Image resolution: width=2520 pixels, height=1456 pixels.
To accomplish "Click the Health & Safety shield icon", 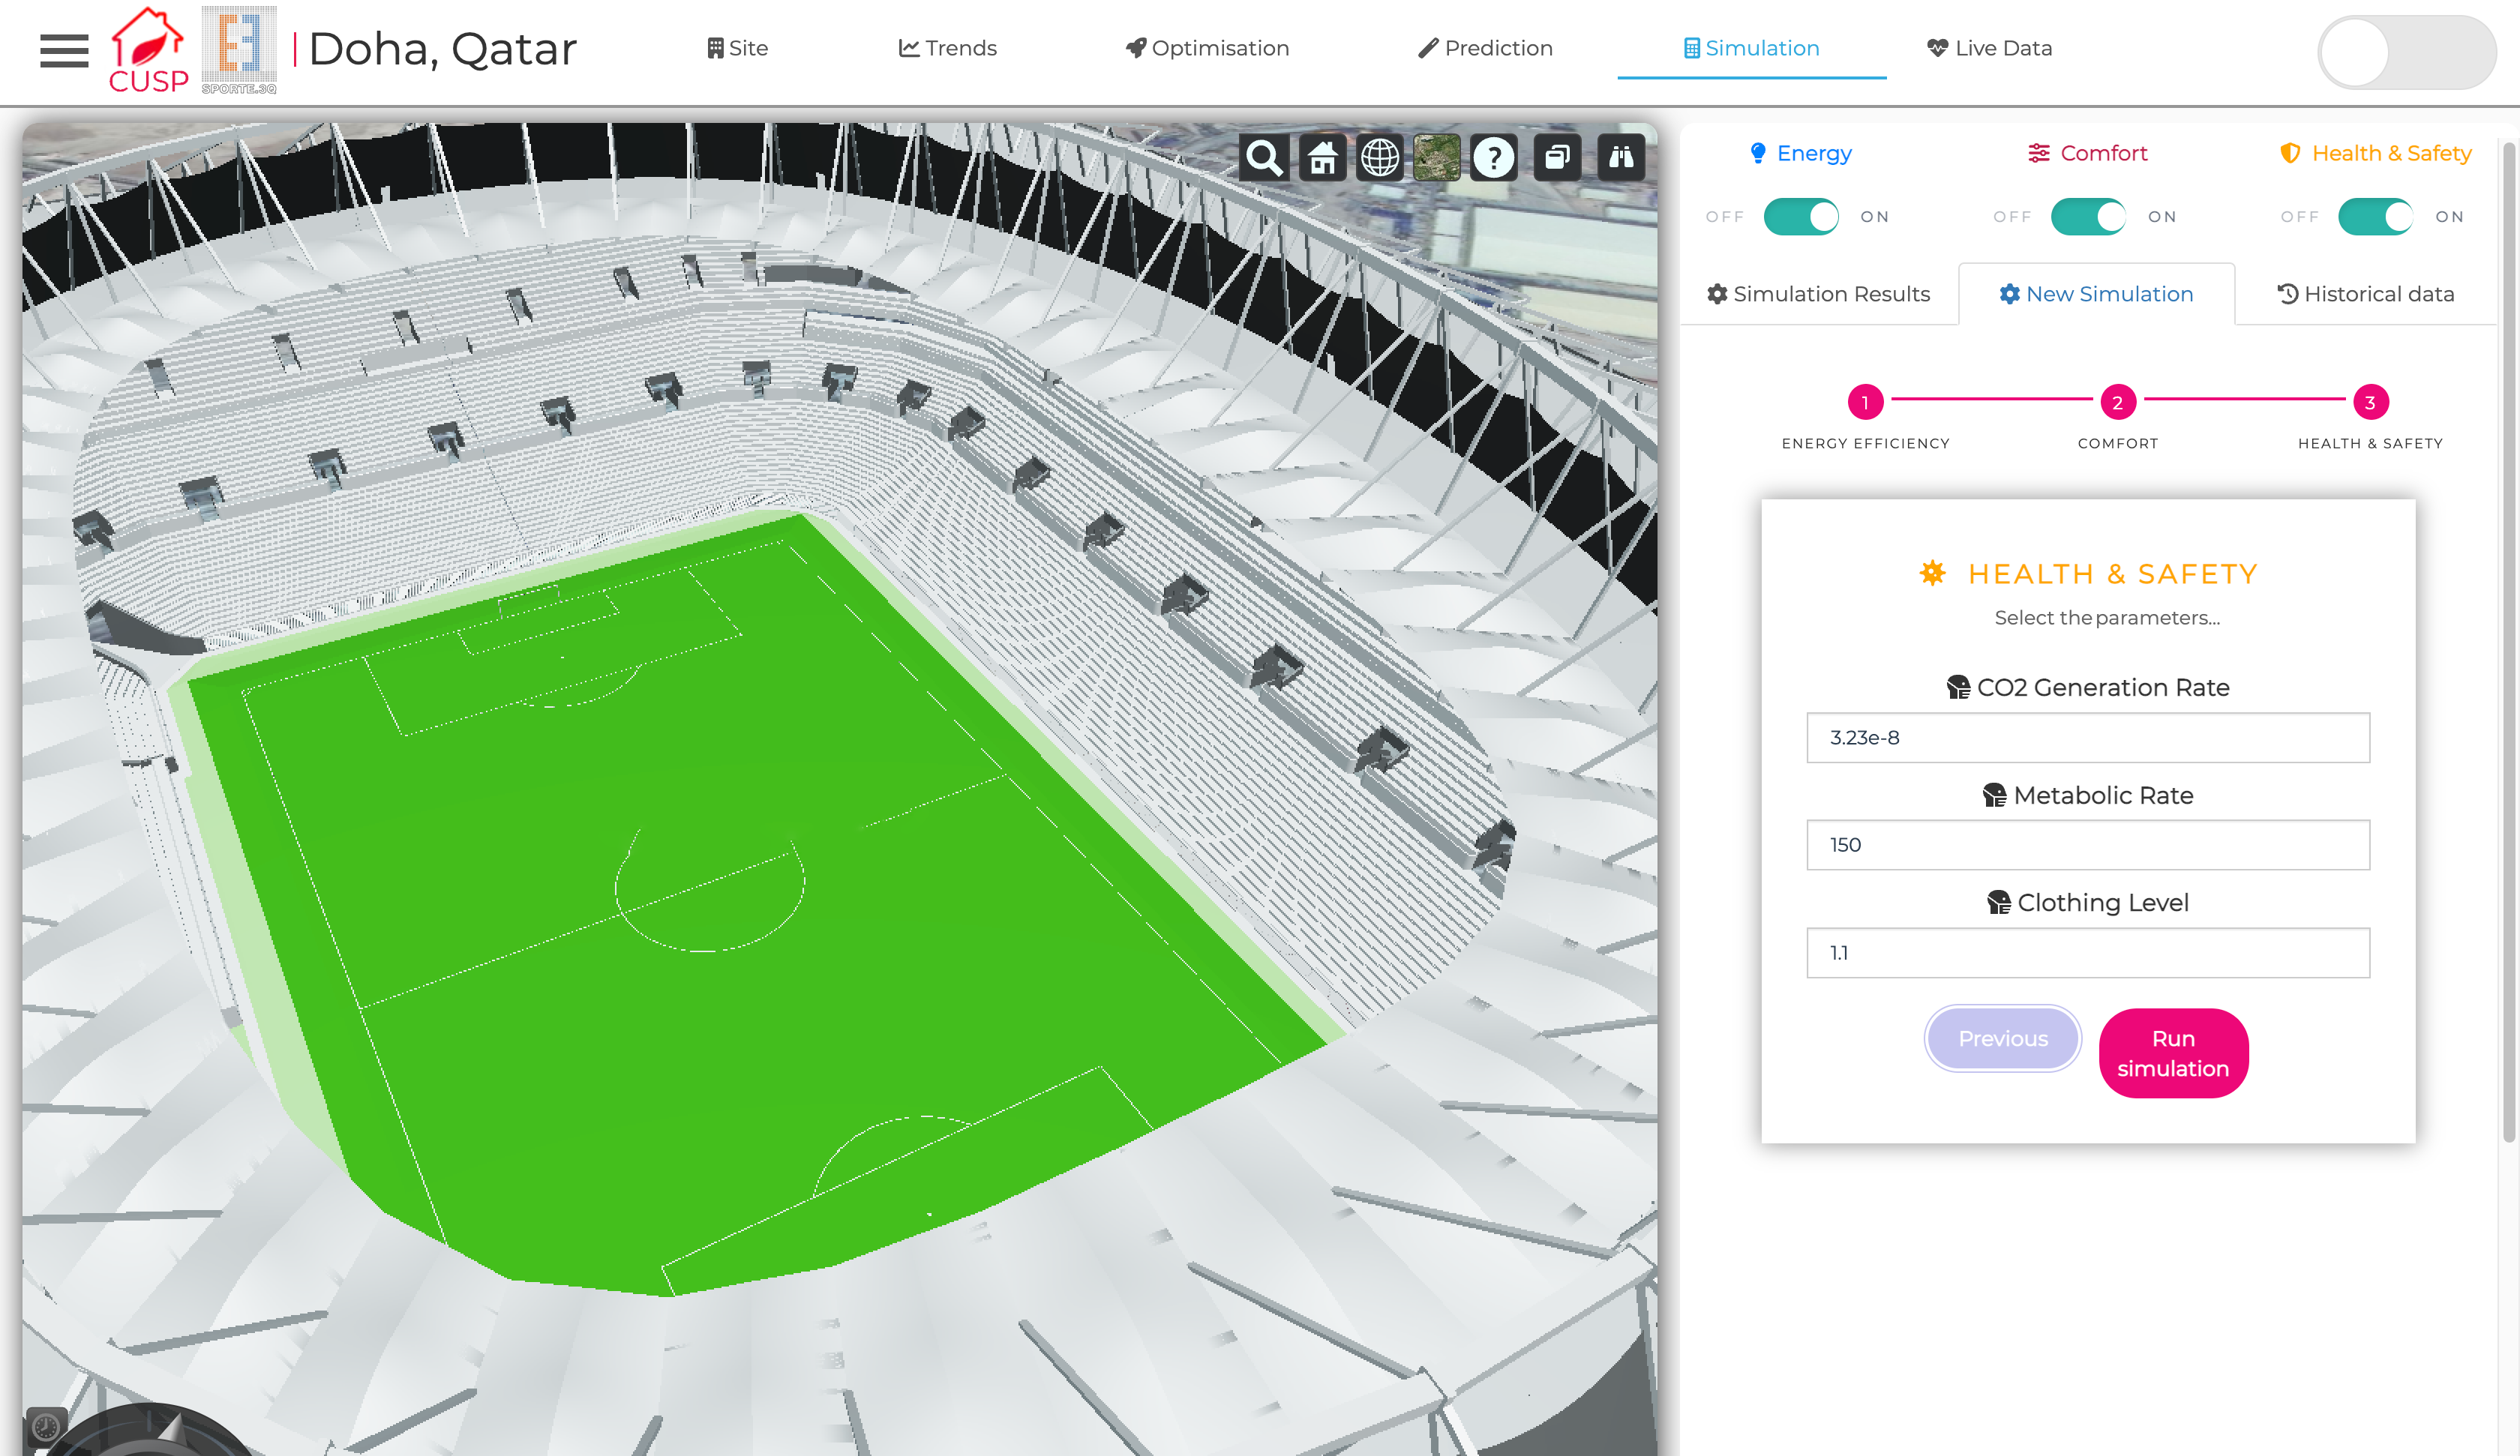I will pos(2290,153).
